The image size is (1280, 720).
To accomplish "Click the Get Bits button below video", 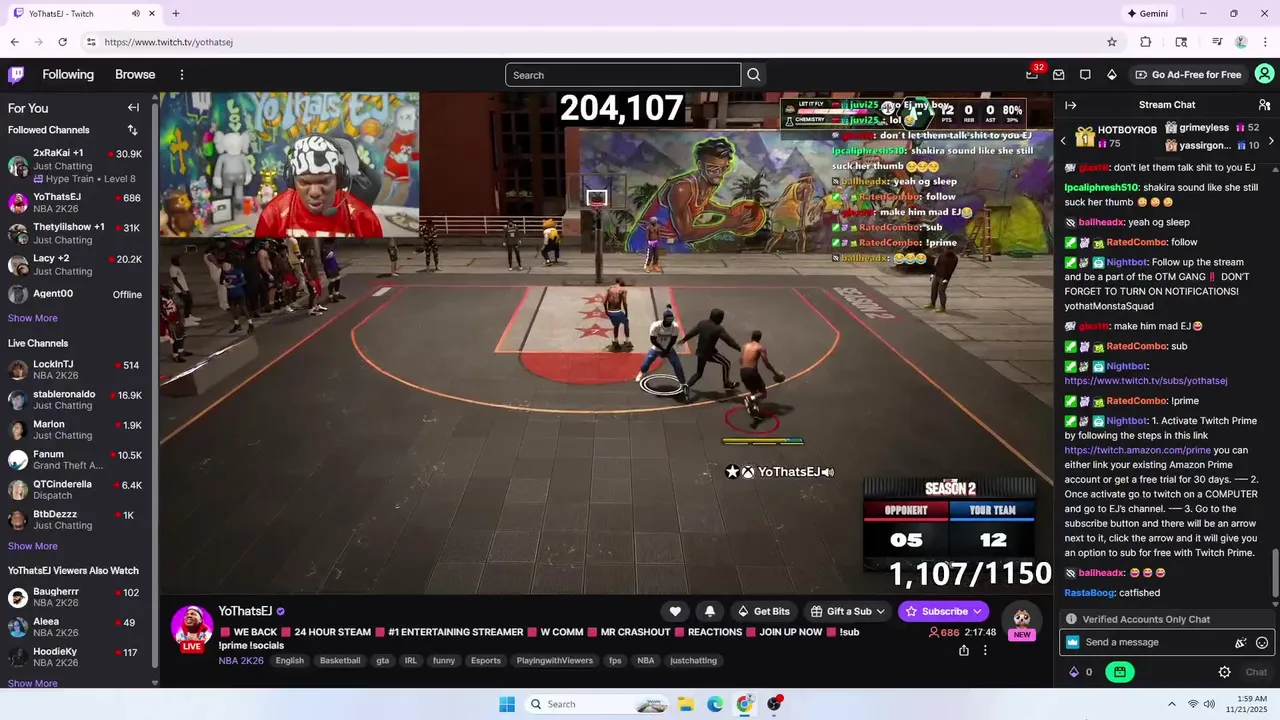I will (764, 611).
